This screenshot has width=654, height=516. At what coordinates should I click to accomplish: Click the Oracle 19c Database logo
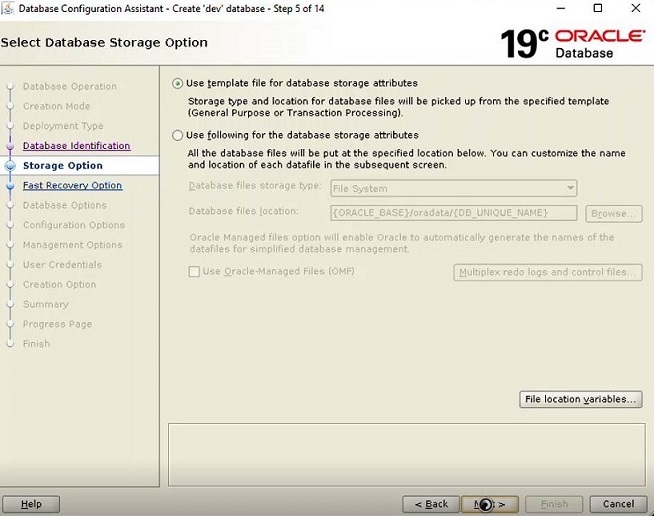[572, 43]
